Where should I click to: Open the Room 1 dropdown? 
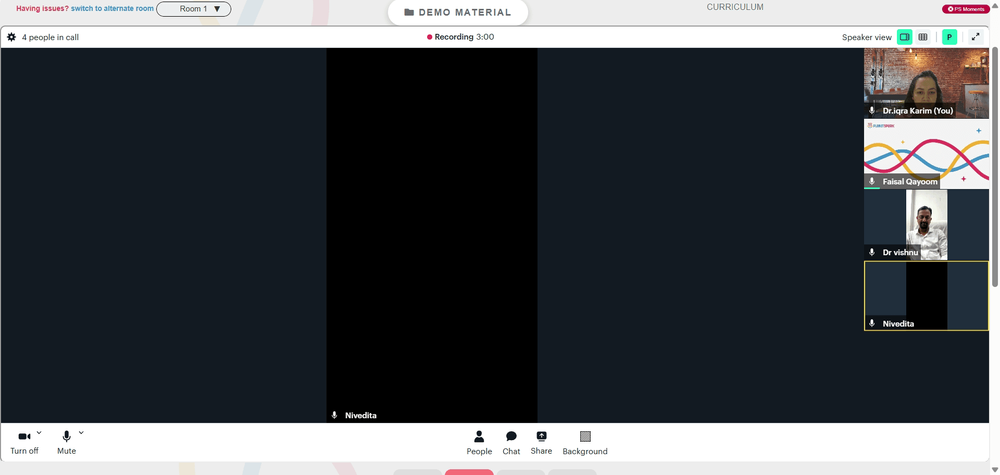coord(194,9)
